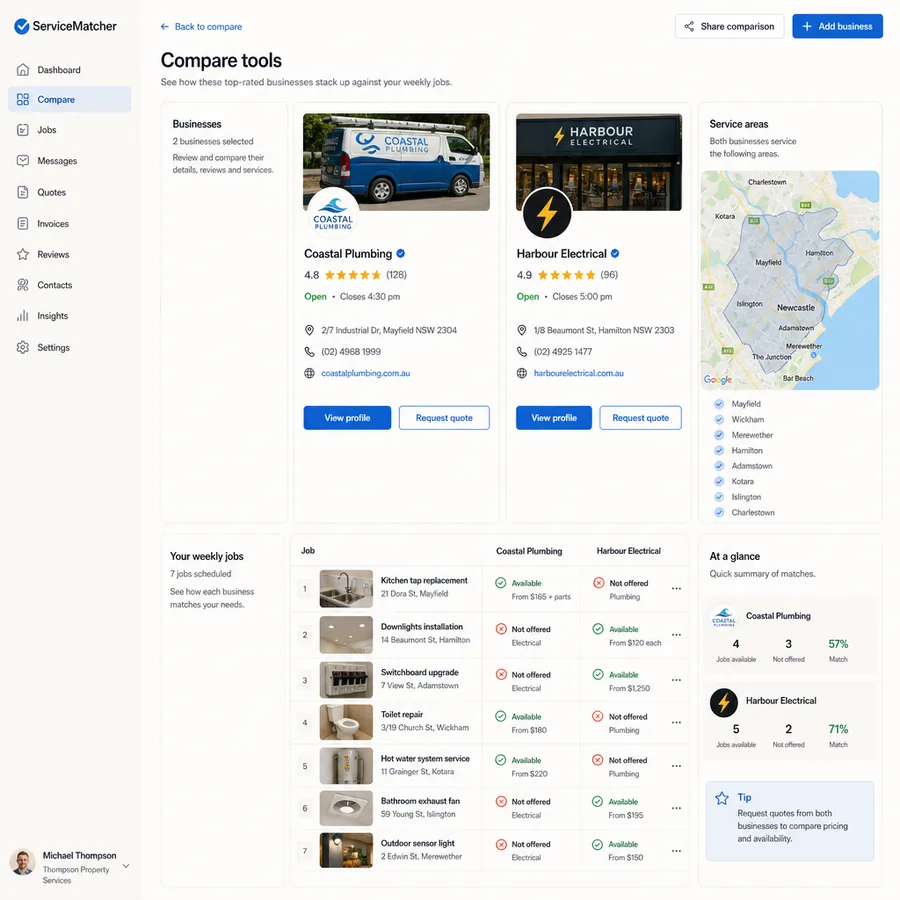The width and height of the screenshot is (900, 900).
Task: Click the Share comparison button
Action: click(729, 26)
